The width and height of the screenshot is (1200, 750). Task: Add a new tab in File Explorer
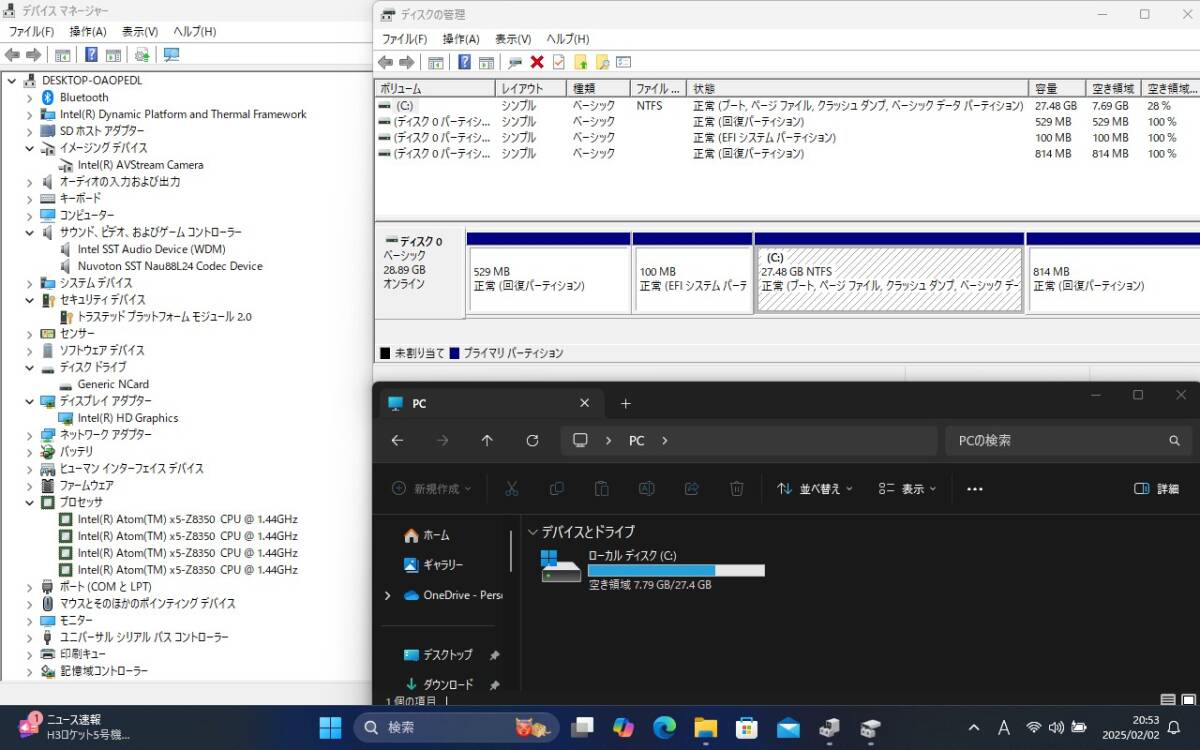coord(626,403)
